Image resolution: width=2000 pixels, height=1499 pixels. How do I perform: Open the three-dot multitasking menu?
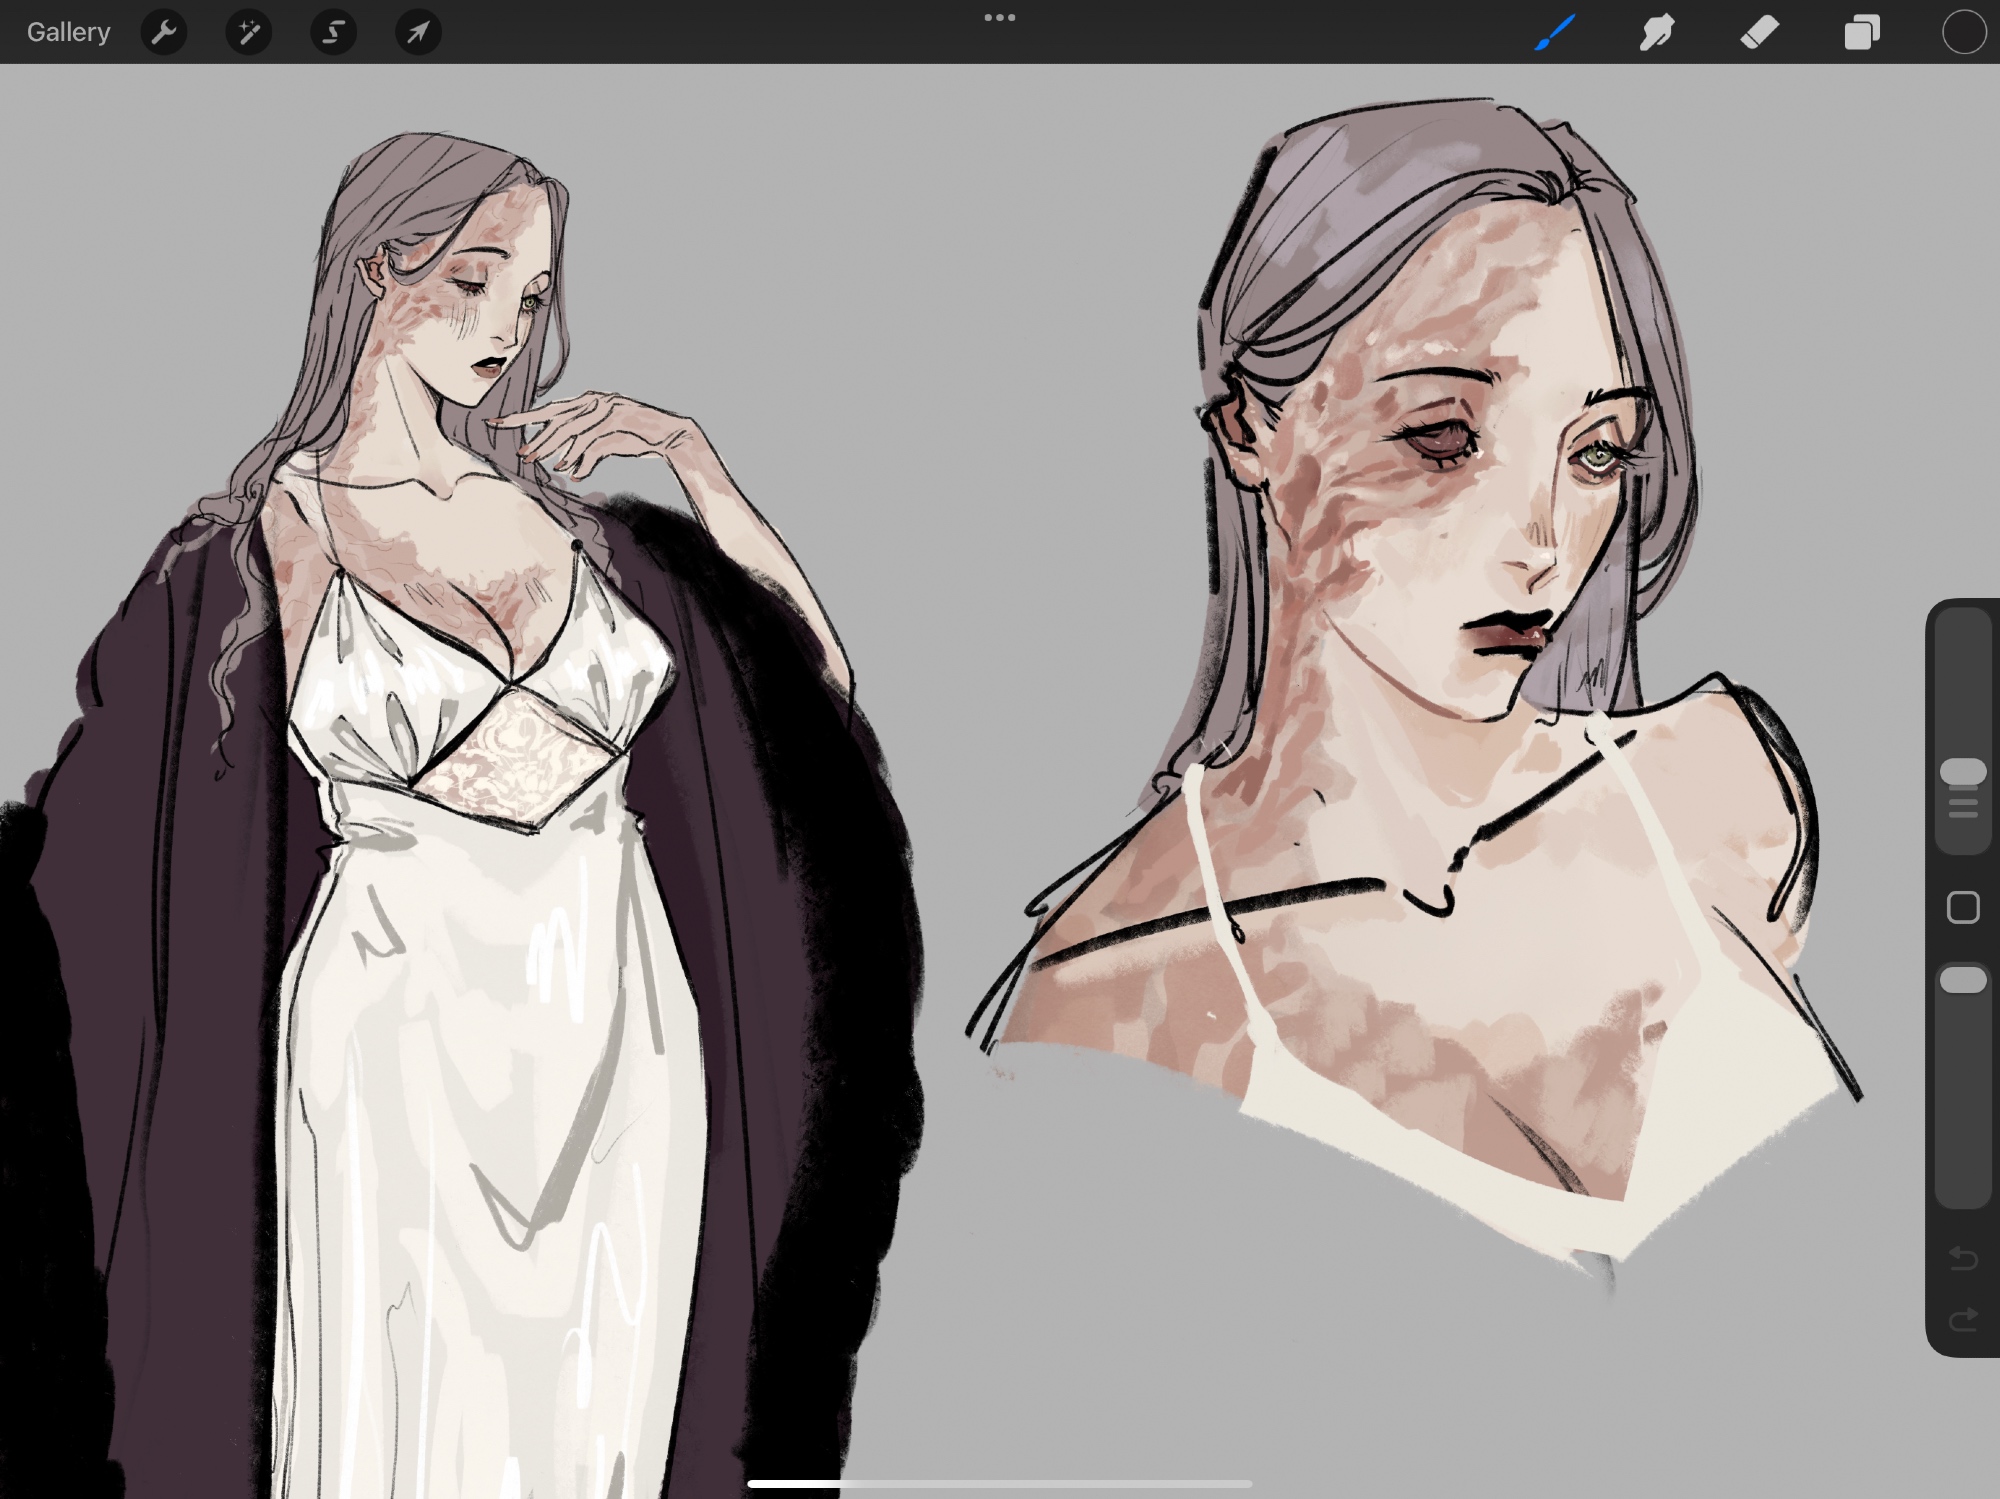tap(999, 17)
